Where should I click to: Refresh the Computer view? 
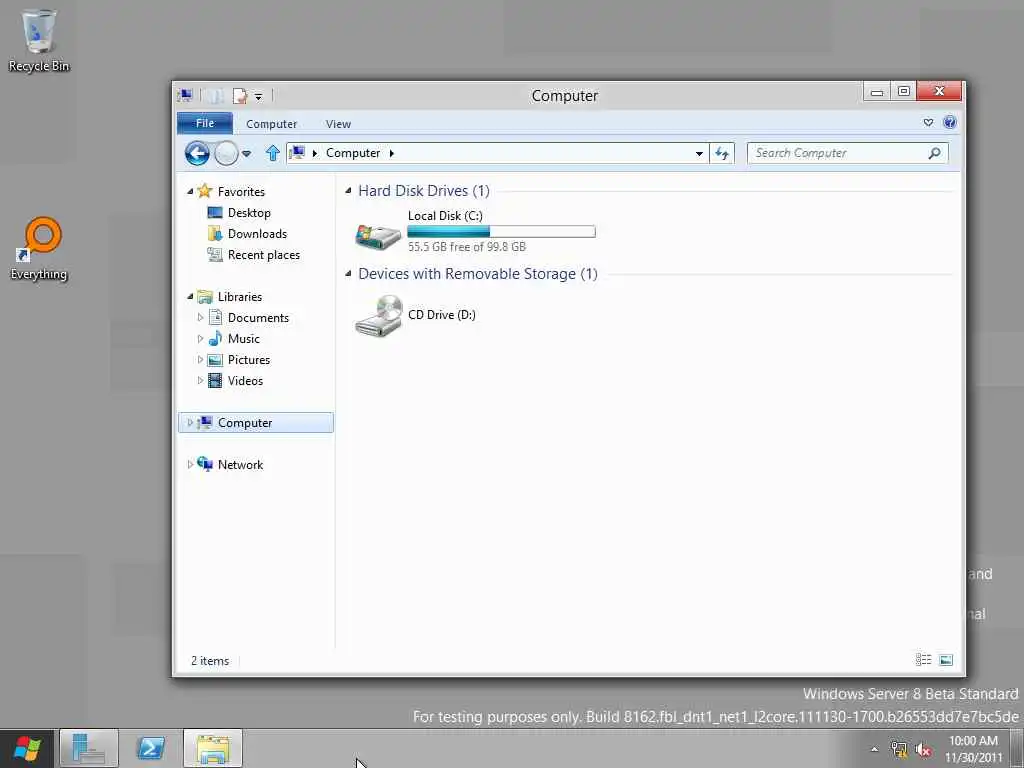(722, 153)
